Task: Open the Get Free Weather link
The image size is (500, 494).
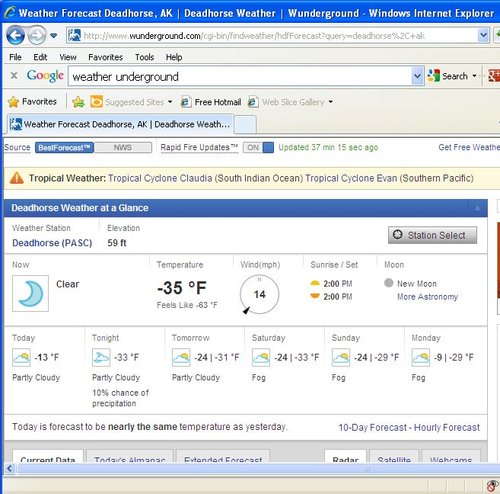Action: click(469, 147)
